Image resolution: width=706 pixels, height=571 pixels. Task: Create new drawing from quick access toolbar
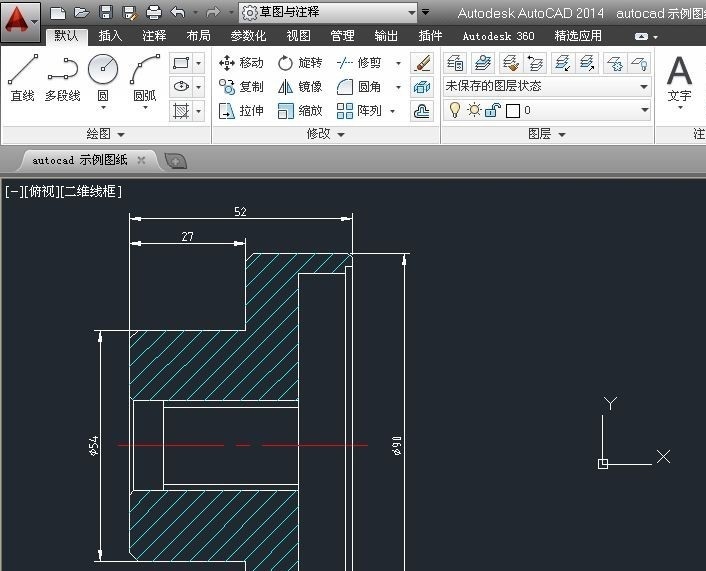pyautogui.click(x=58, y=13)
